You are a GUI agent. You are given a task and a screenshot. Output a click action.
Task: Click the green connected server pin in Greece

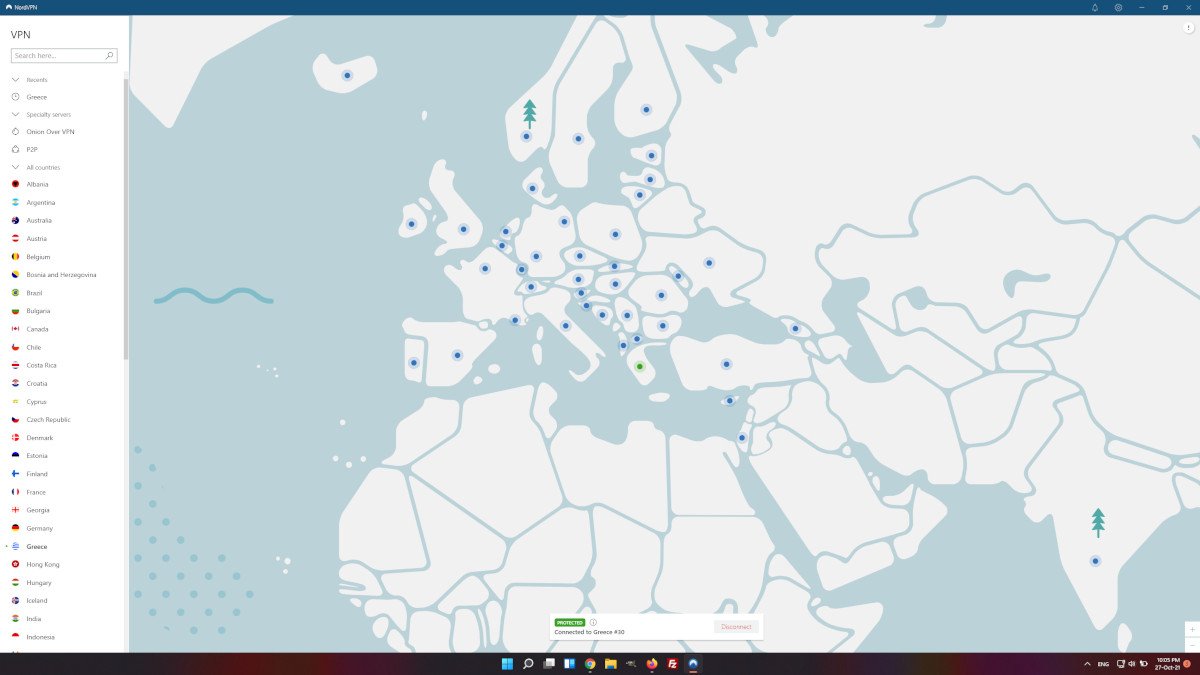(640, 367)
